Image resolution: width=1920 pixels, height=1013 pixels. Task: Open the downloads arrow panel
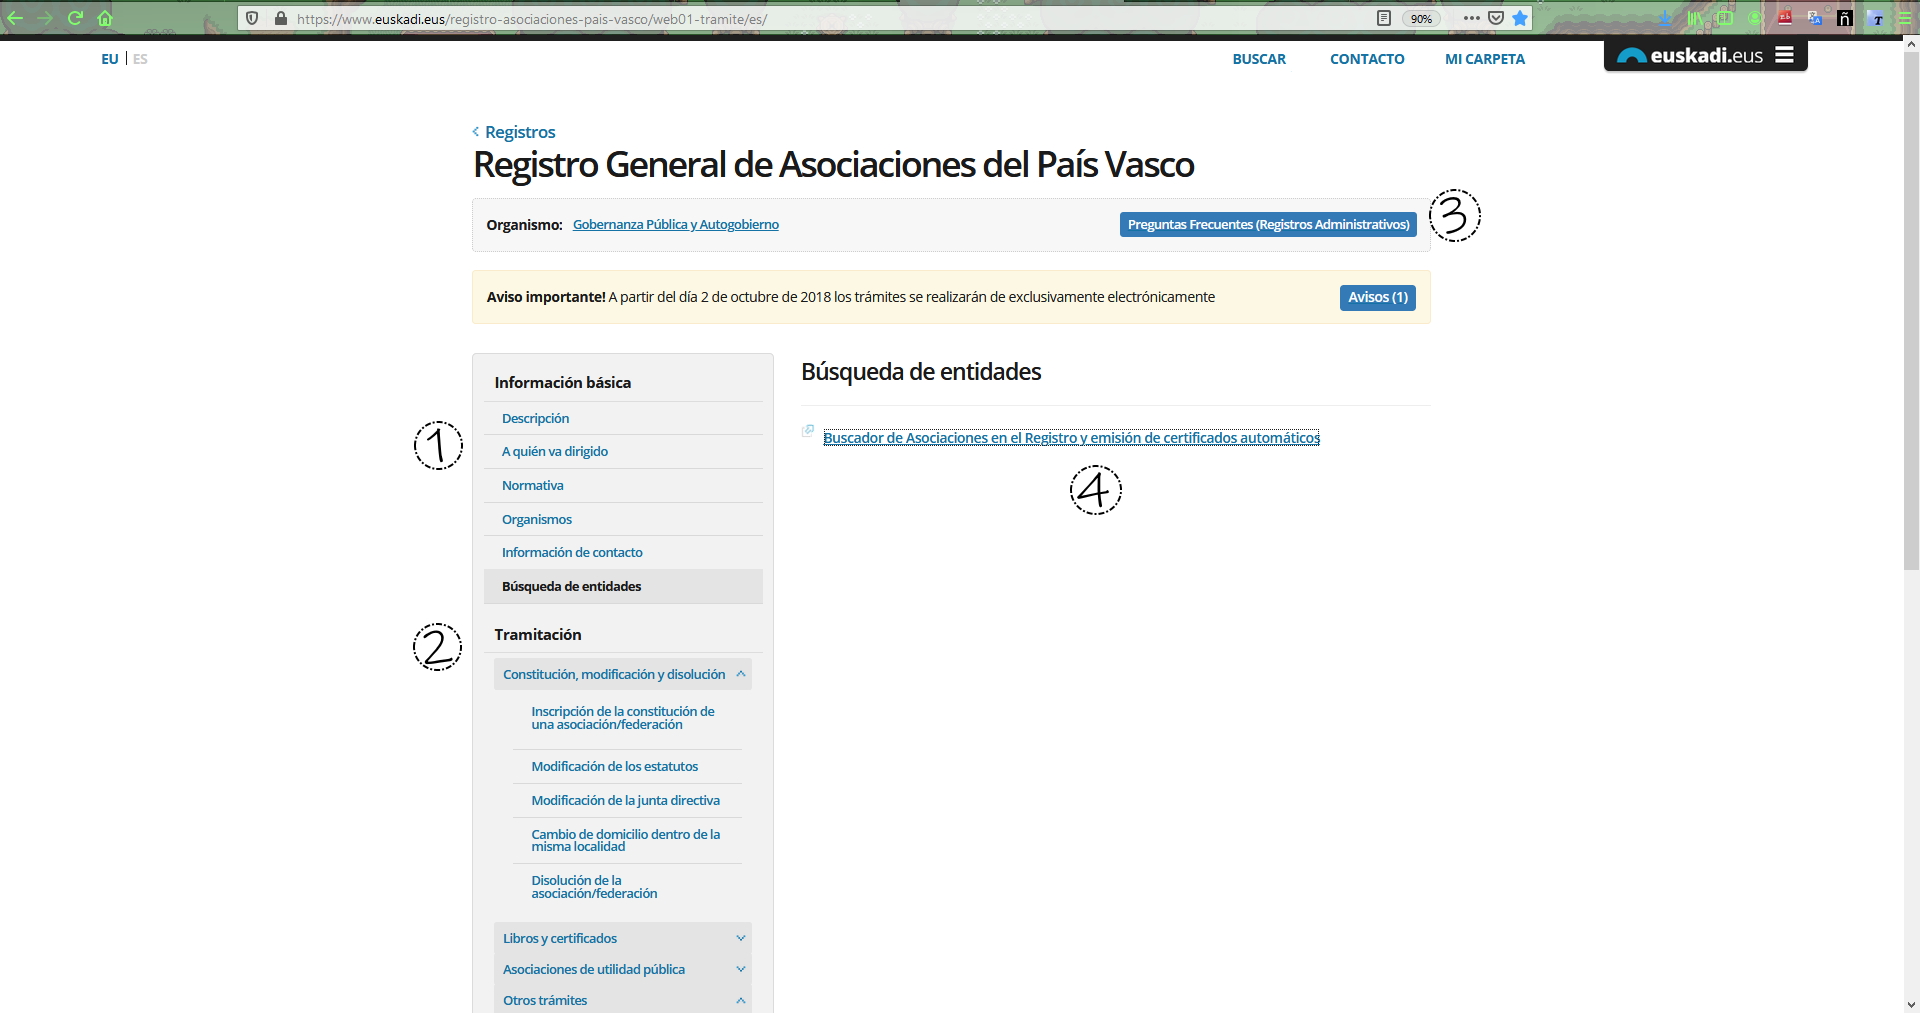[x=1665, y=18]
